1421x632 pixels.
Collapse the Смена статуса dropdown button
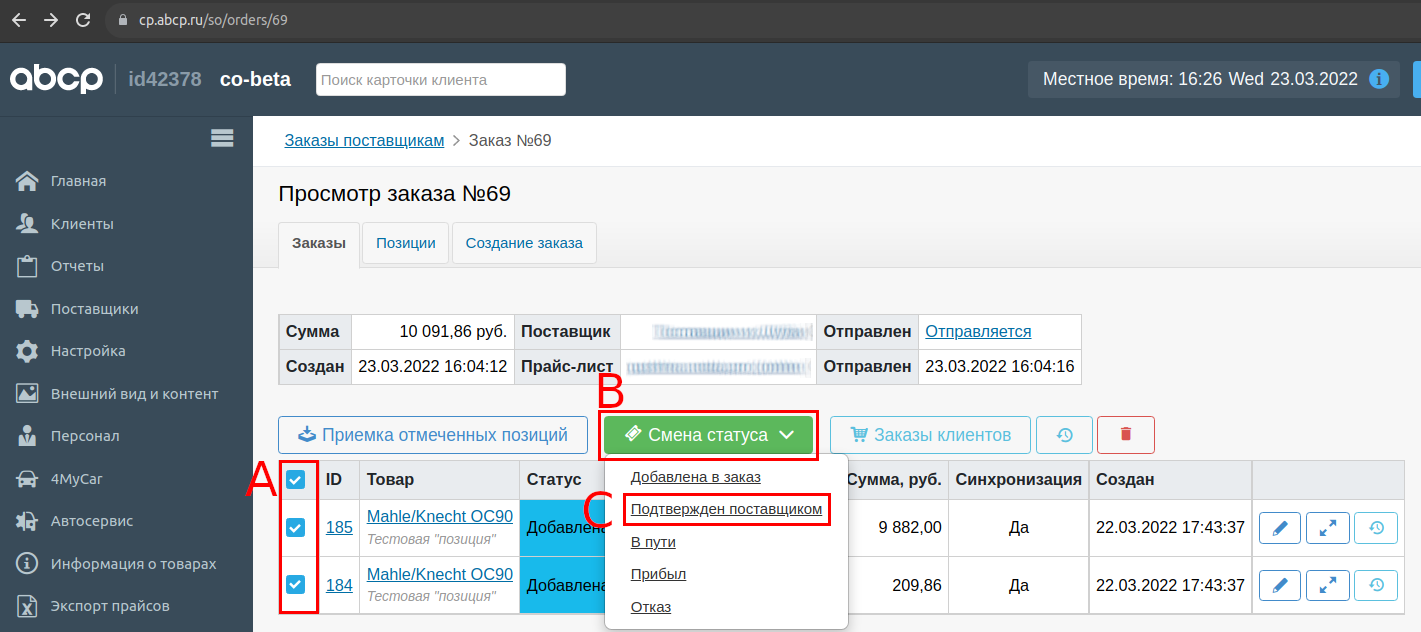(709, 435)
